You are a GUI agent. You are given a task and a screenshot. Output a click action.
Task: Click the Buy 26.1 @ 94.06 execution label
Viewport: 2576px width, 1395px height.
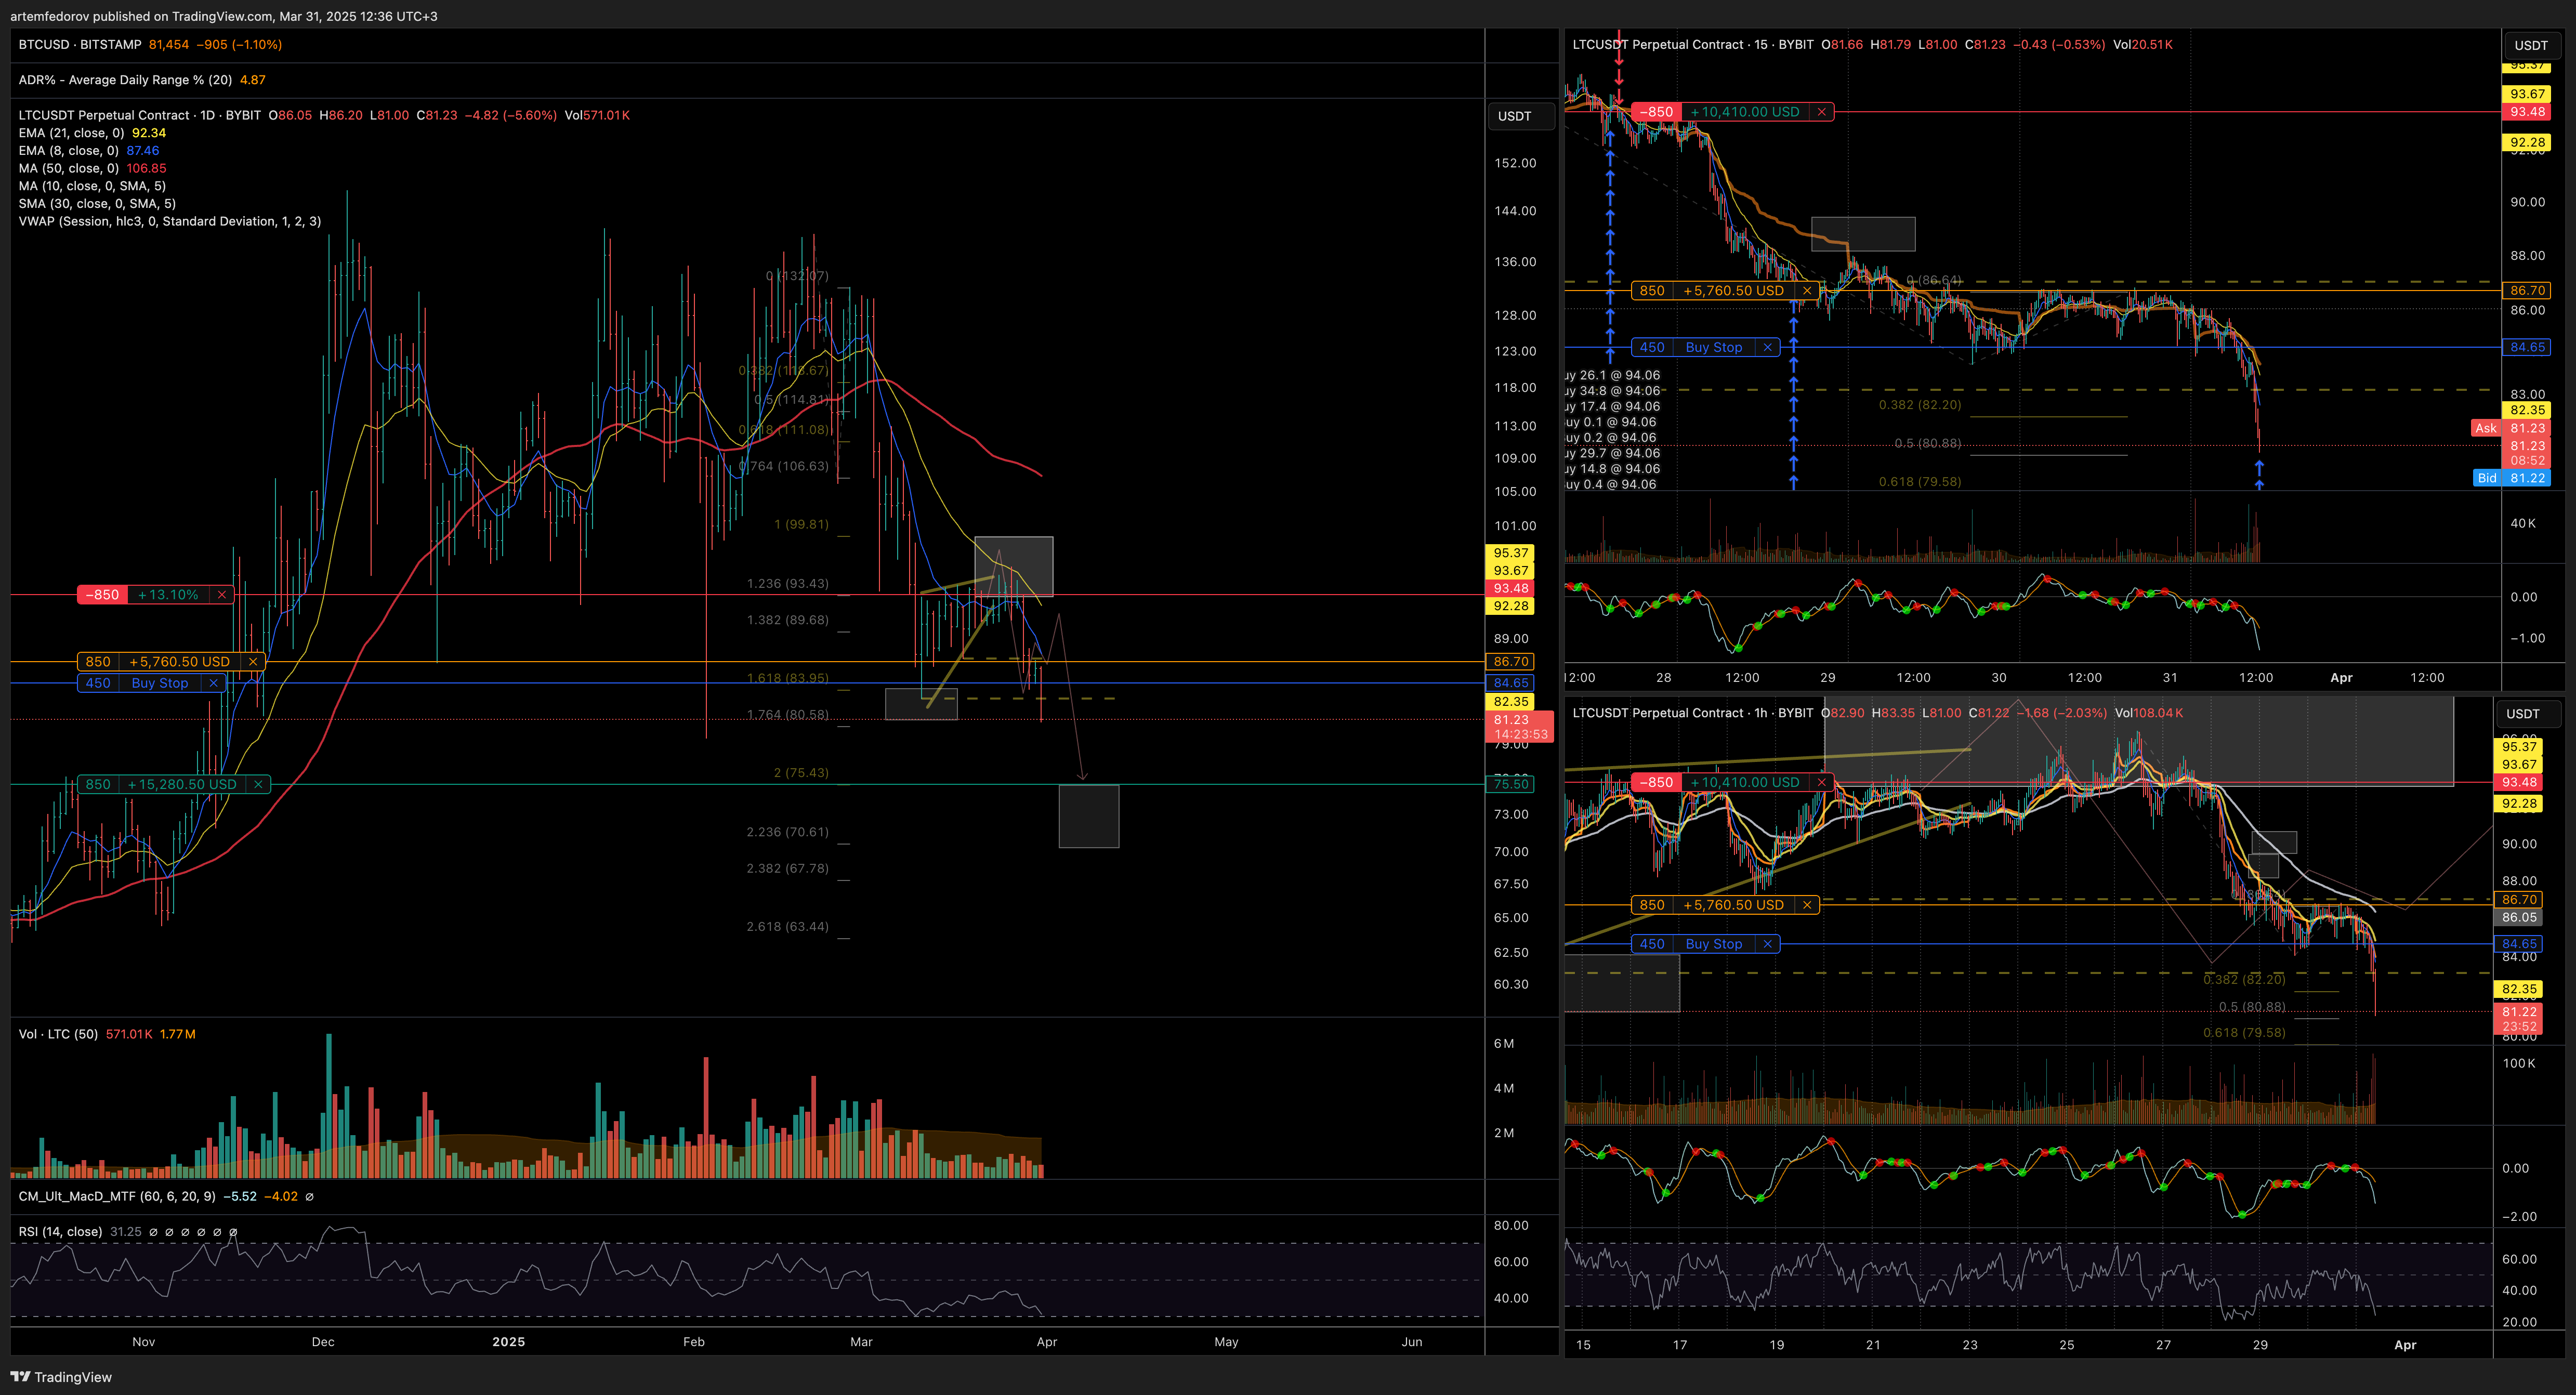pyautogui.click(x=1613, y=376)
